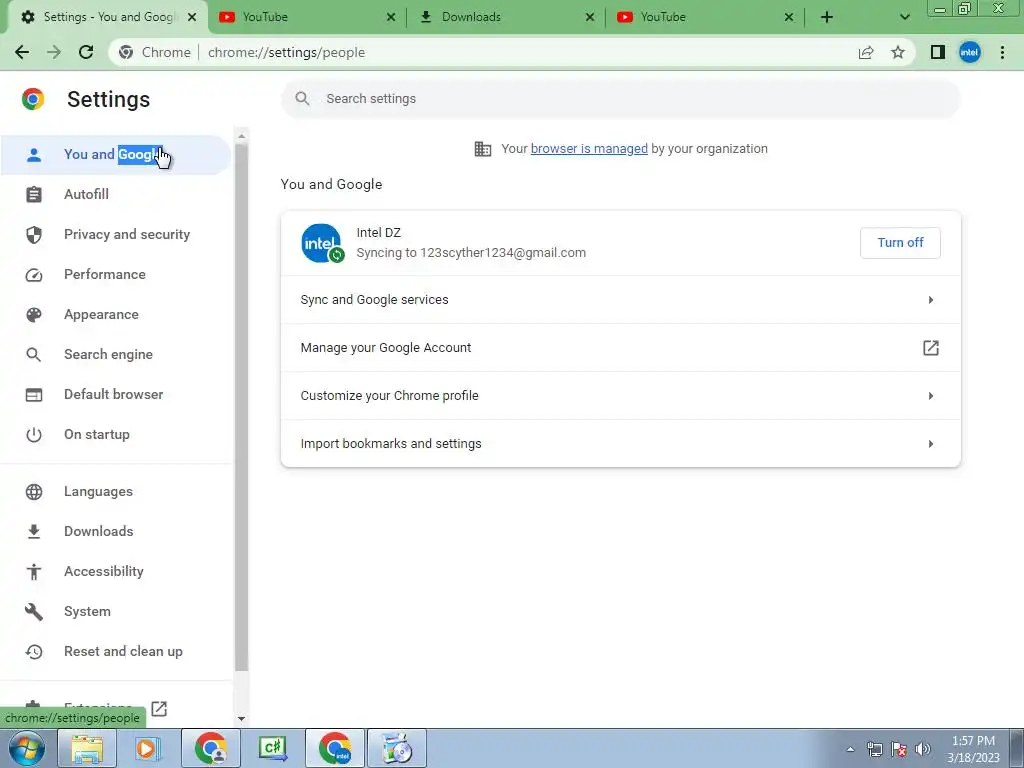Open Default browser settings section
The height and width of the screenshot is (768, 1024).
[x=116, y=394]
